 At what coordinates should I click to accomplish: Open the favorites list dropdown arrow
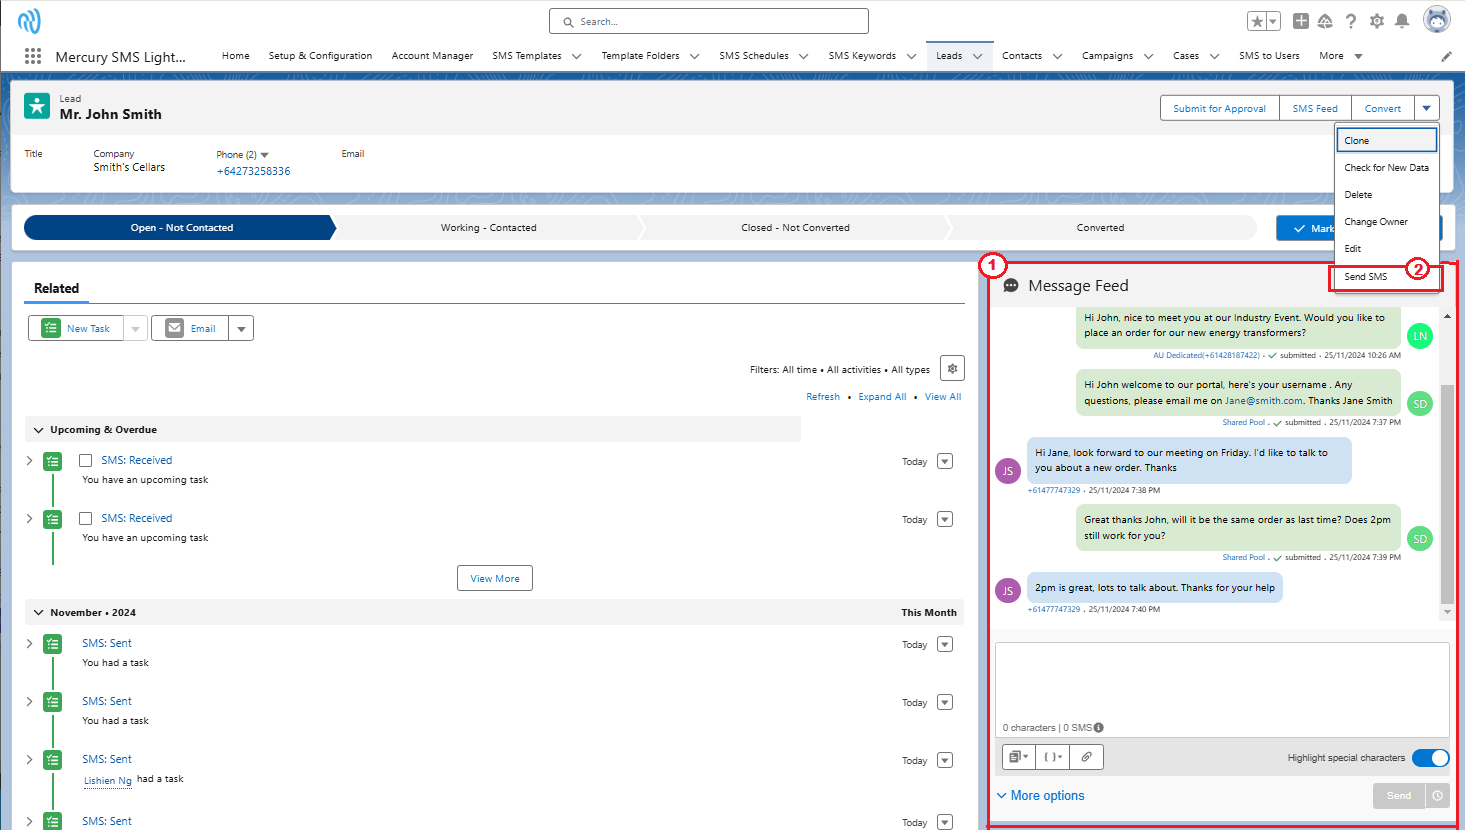tap(1273, 21)
